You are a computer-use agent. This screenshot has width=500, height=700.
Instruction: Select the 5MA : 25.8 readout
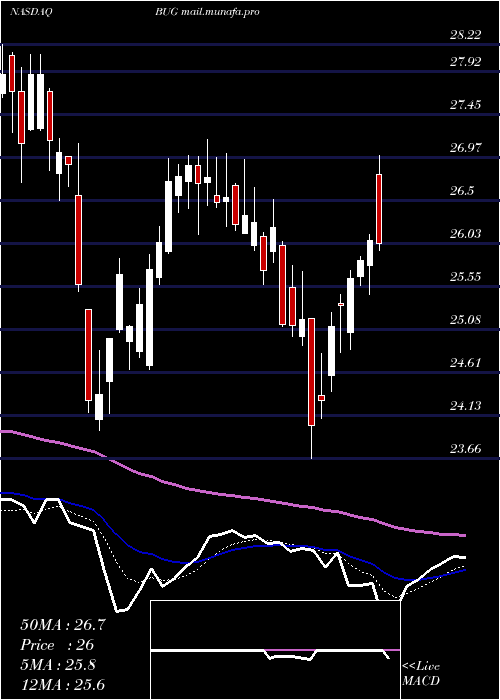58,665
